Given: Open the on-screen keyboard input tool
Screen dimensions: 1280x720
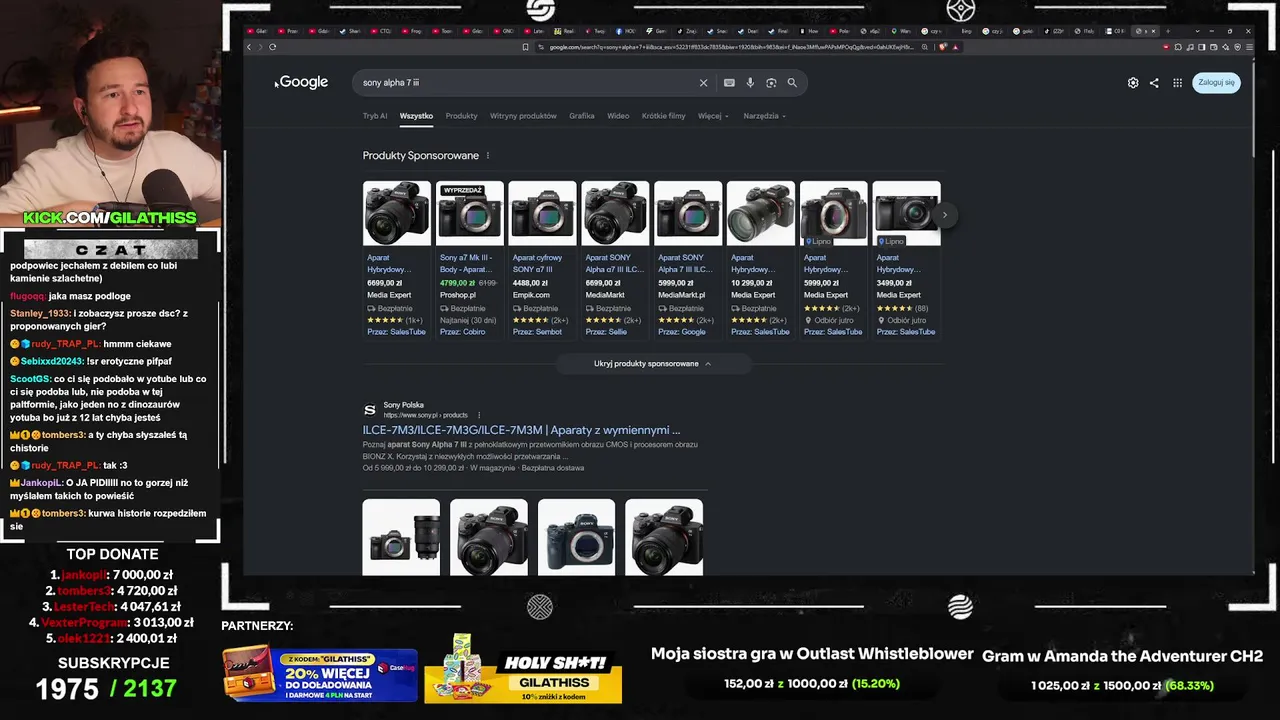Looking at the screenshot, I should pyautogui.click(x=729, y=83).
